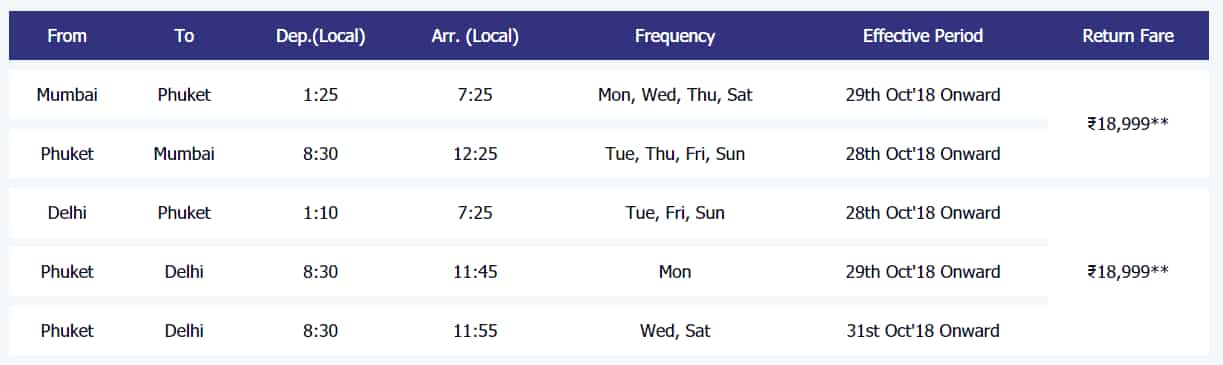
Task: Click the Mumbai–Phuket ₹18,999 return fare
Action: [1128, 124]
